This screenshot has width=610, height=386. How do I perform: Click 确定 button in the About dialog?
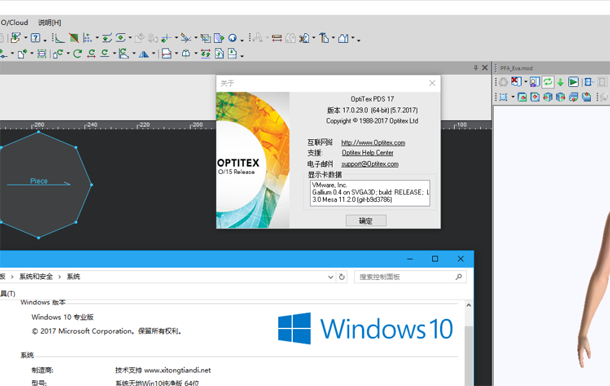(x=366, y=221)
